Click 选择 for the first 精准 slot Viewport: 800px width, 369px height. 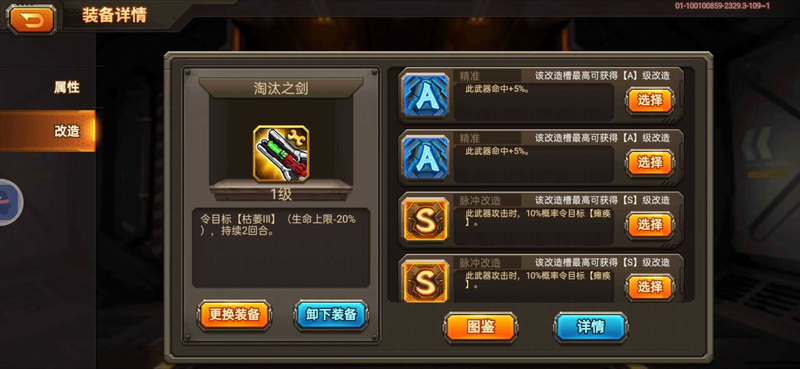[x=650, y=101]
